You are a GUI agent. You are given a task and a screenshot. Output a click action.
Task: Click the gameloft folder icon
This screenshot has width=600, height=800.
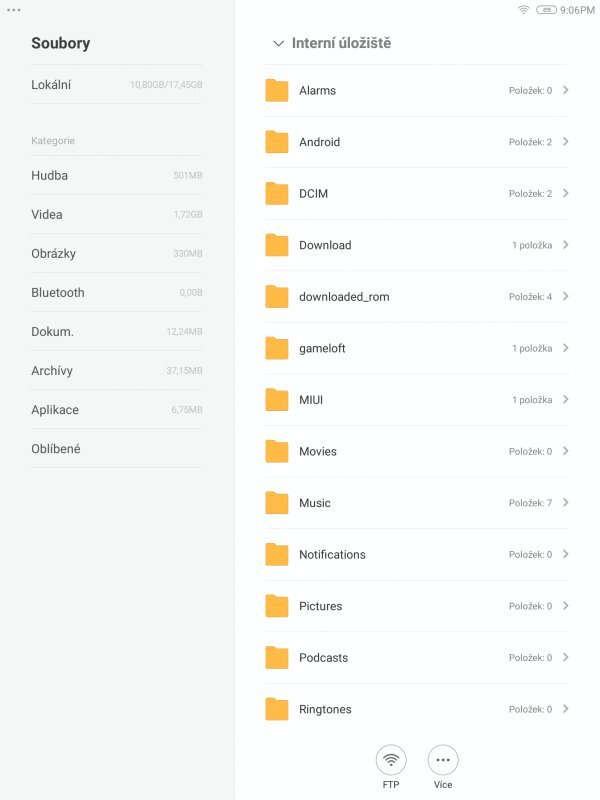(275, 348)
